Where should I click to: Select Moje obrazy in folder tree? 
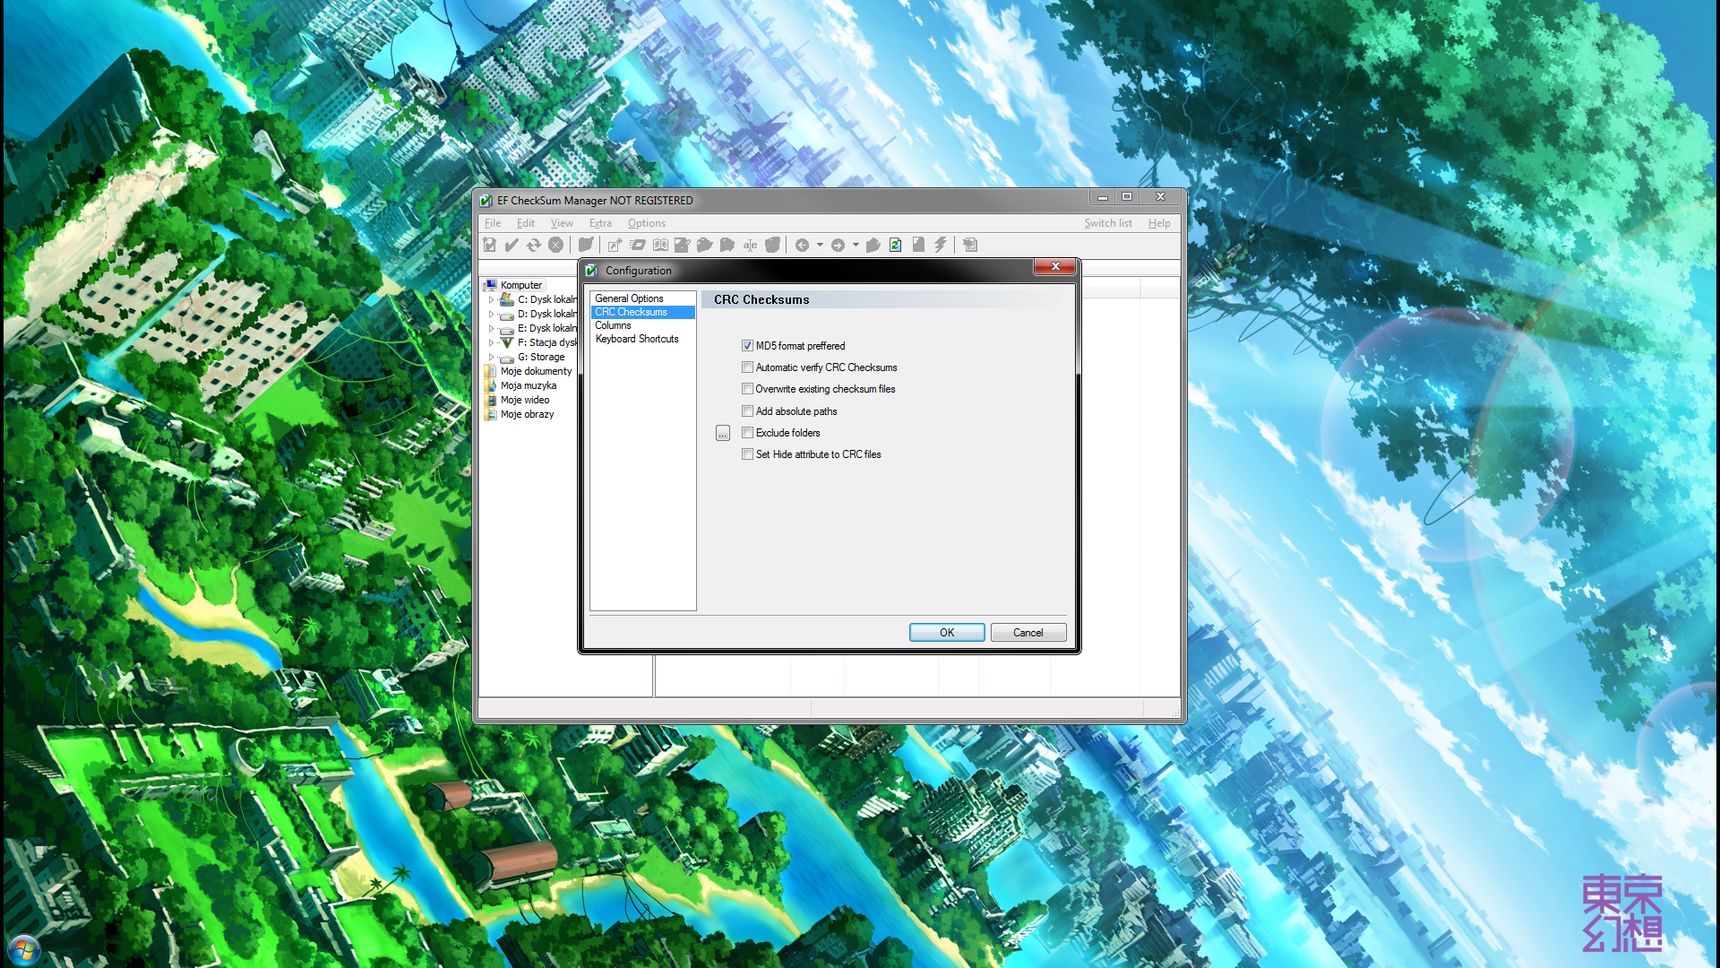click(x=527, y=414)
